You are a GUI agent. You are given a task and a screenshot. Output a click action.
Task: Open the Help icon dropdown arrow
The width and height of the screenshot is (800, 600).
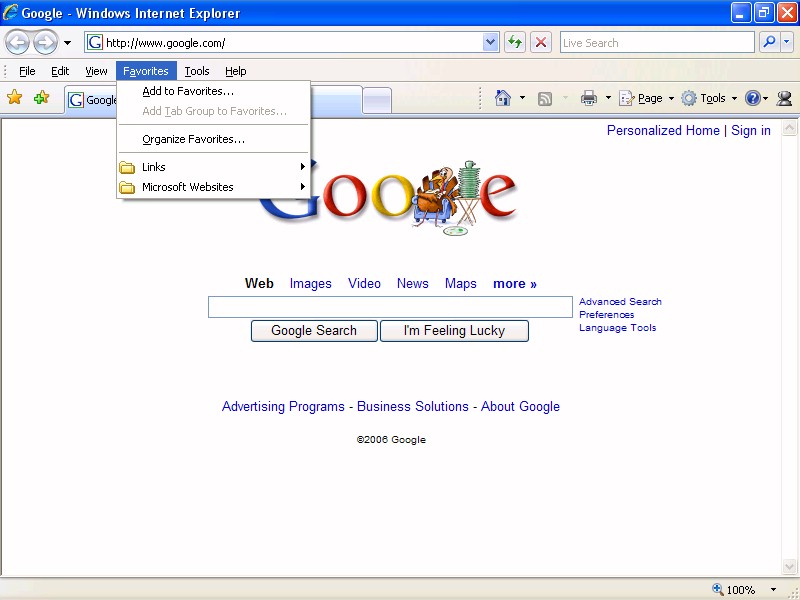click(x=766, y=98)
